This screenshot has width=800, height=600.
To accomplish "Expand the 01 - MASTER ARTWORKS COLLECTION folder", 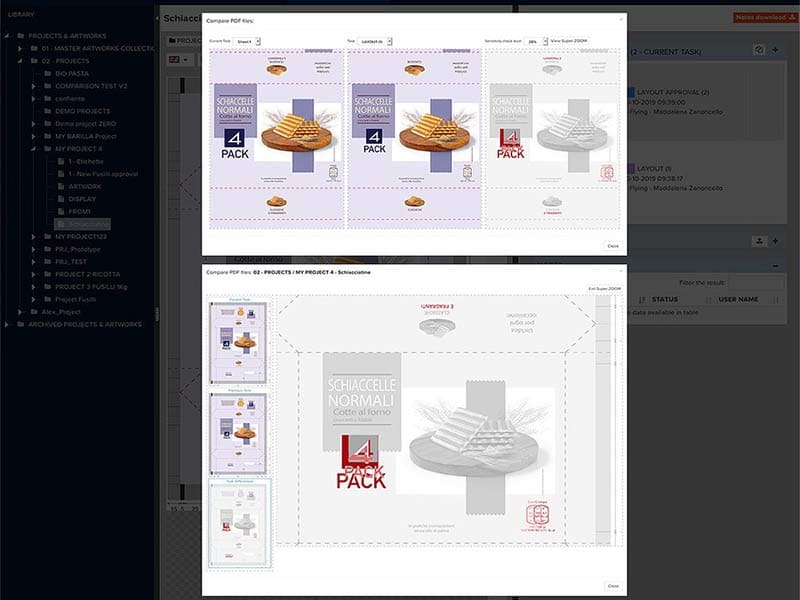I will click(x=20, y=48).
